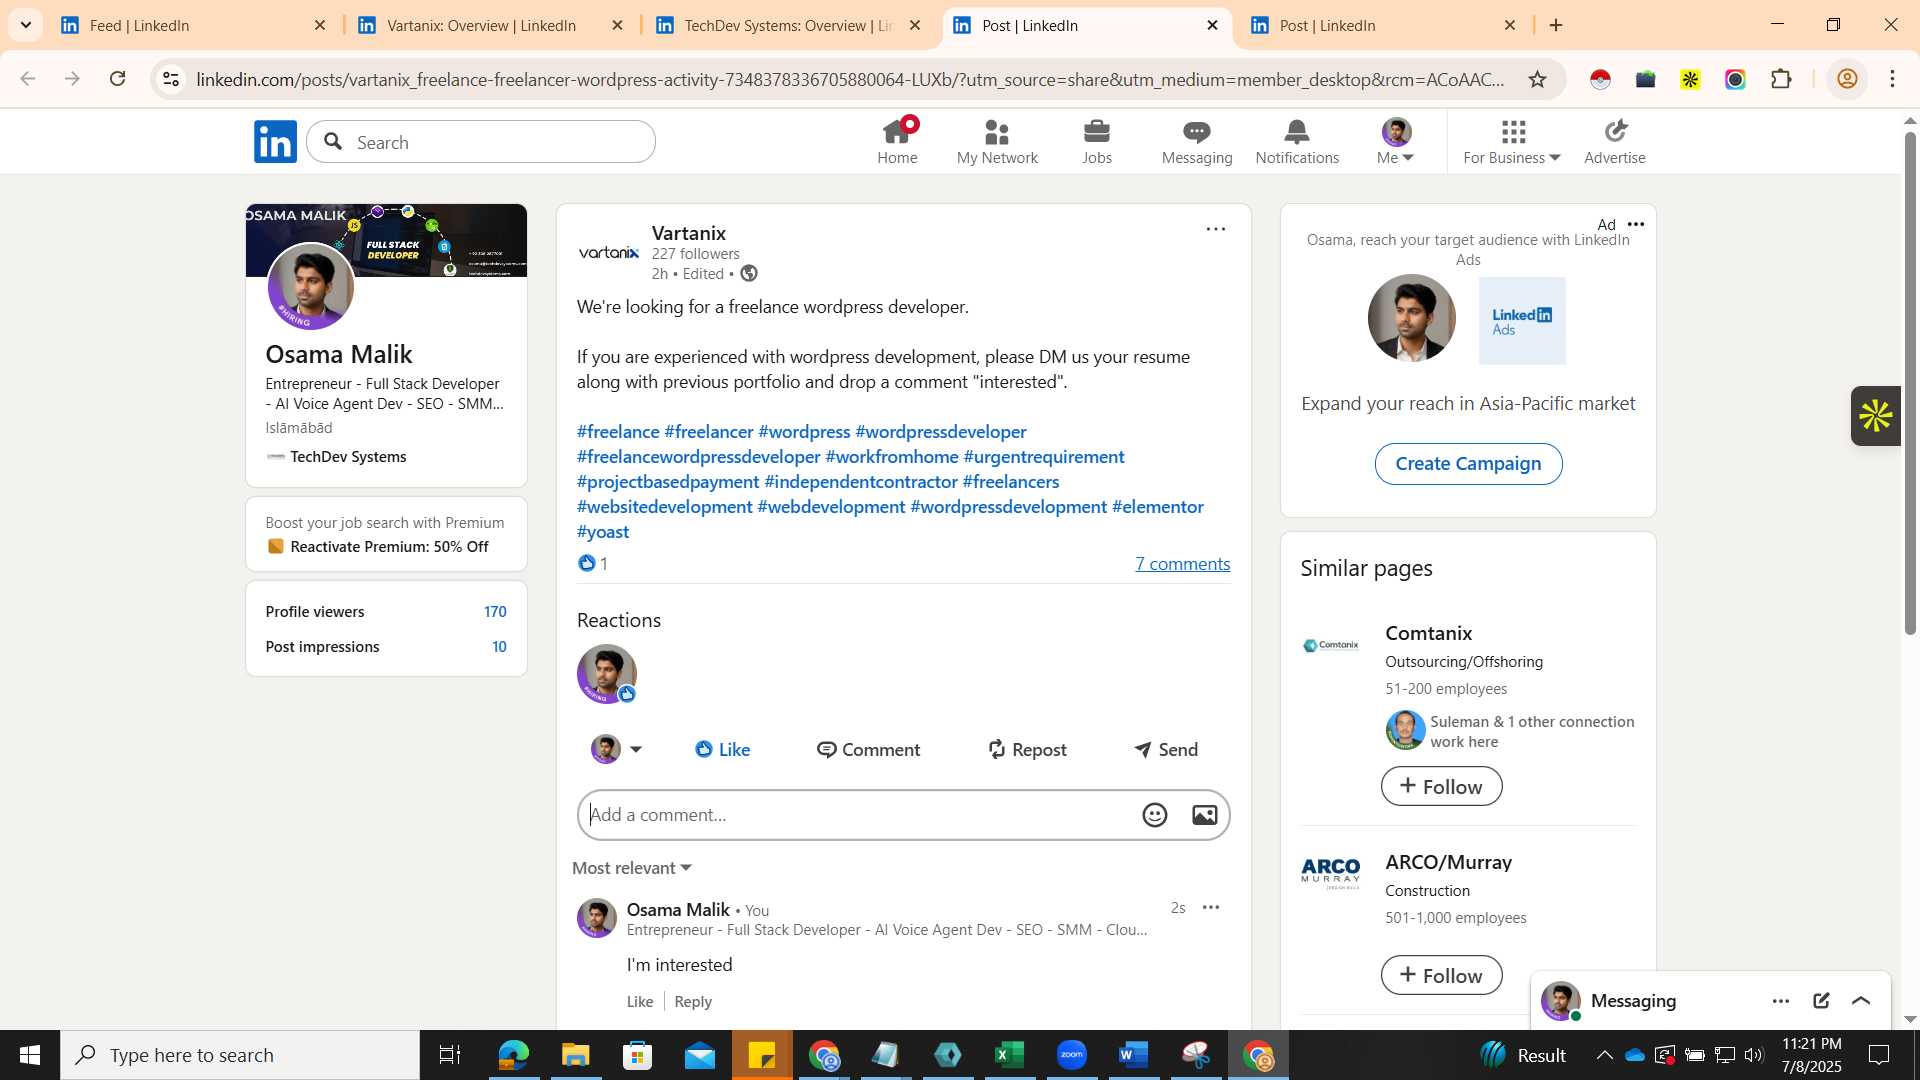Open Messaging overlay options menu
The image size is (1920, 1080).
(1780, 1001)
